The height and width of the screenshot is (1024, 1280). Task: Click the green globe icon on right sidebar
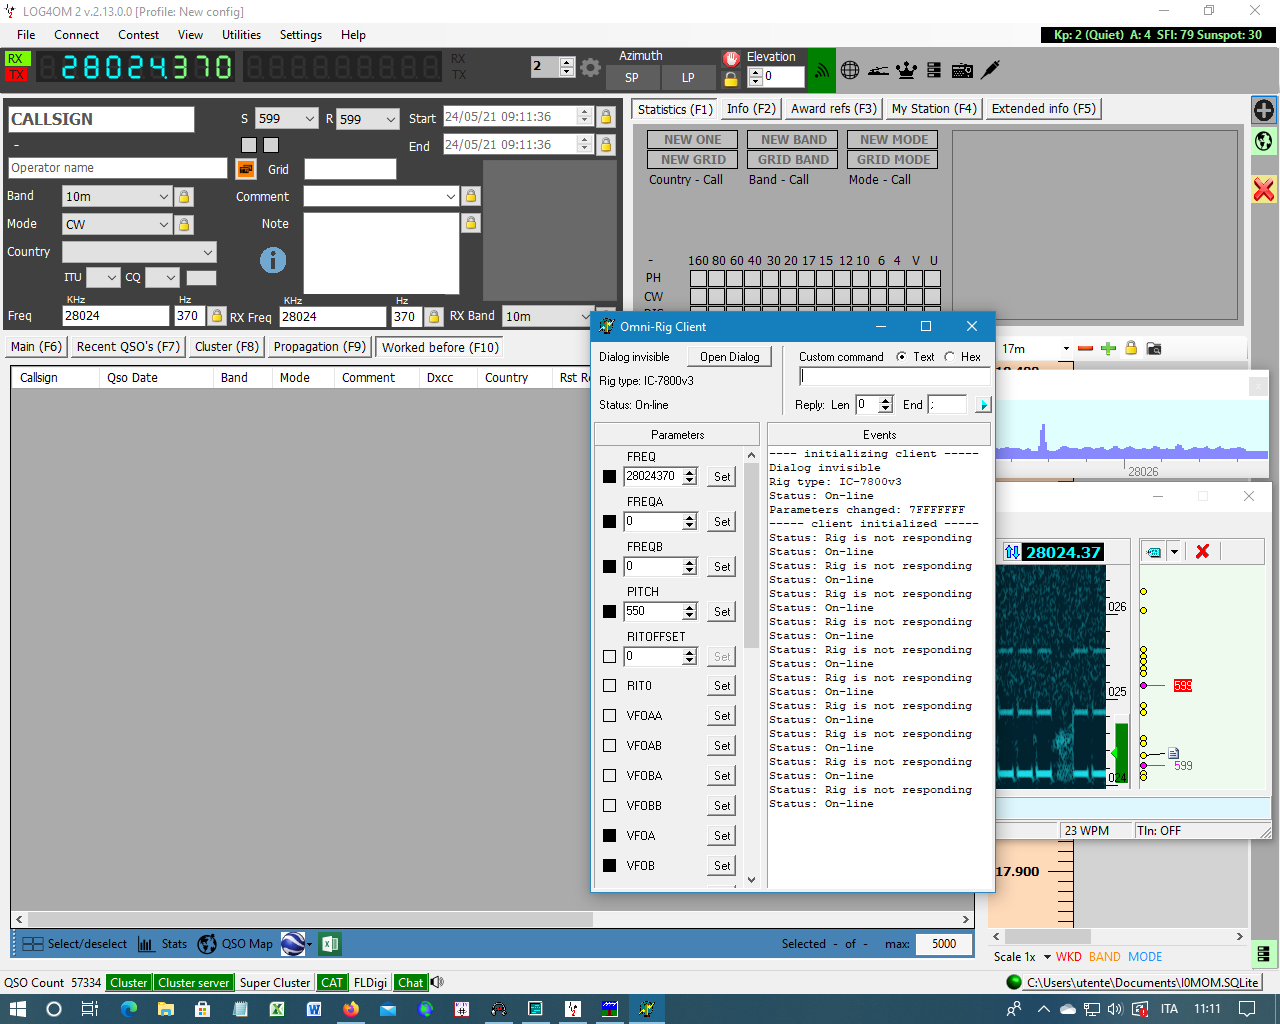point(1264,141)
